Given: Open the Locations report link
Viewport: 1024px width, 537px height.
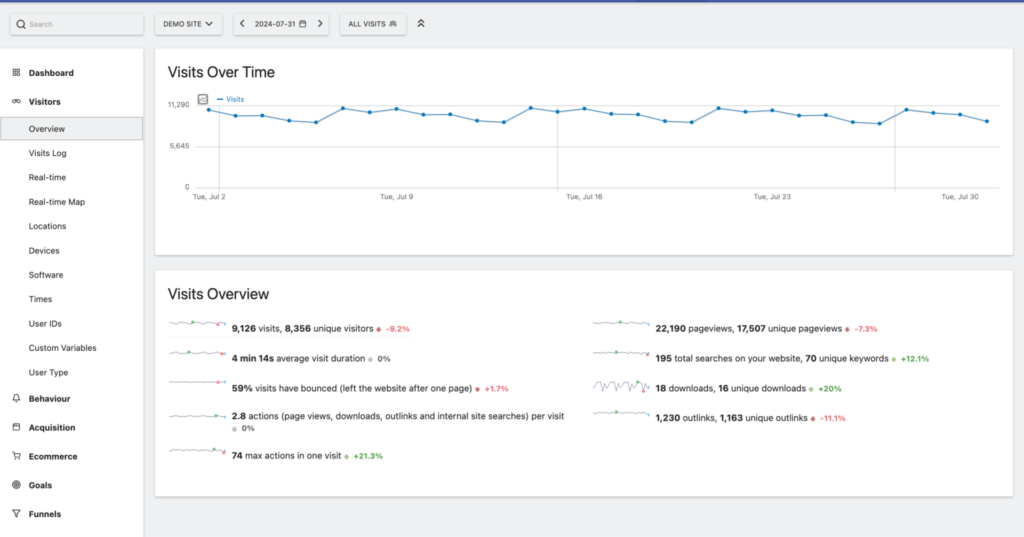Looking at the screenshot, I should click(x=48, y=226).
